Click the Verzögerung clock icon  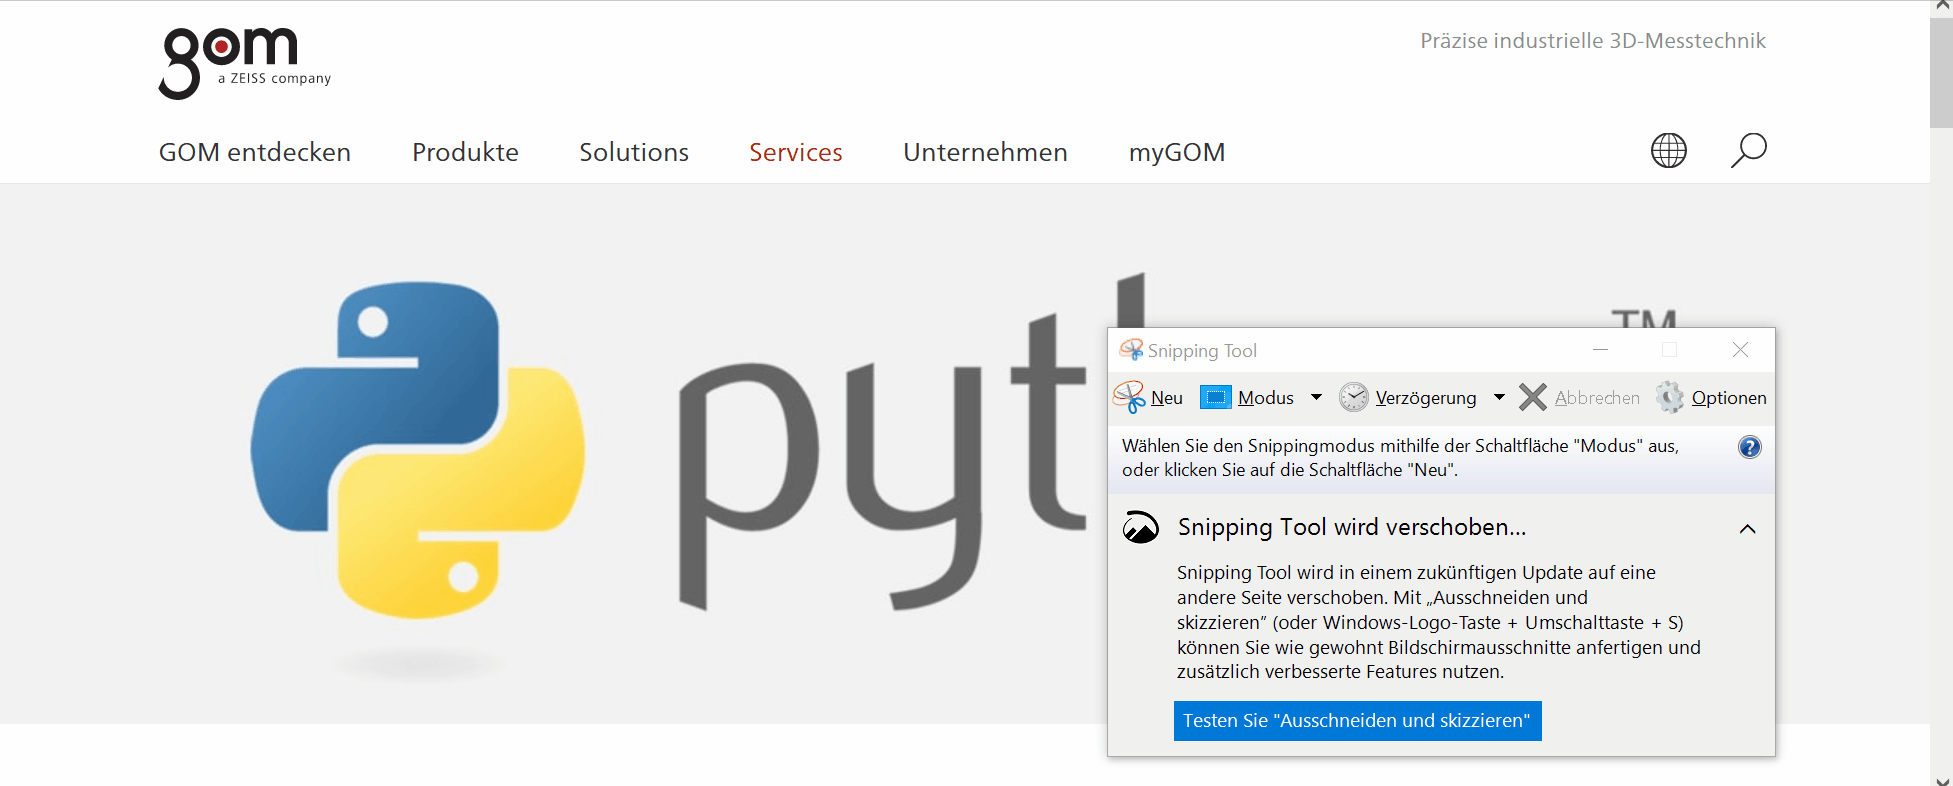click(x=1353, y=398)
